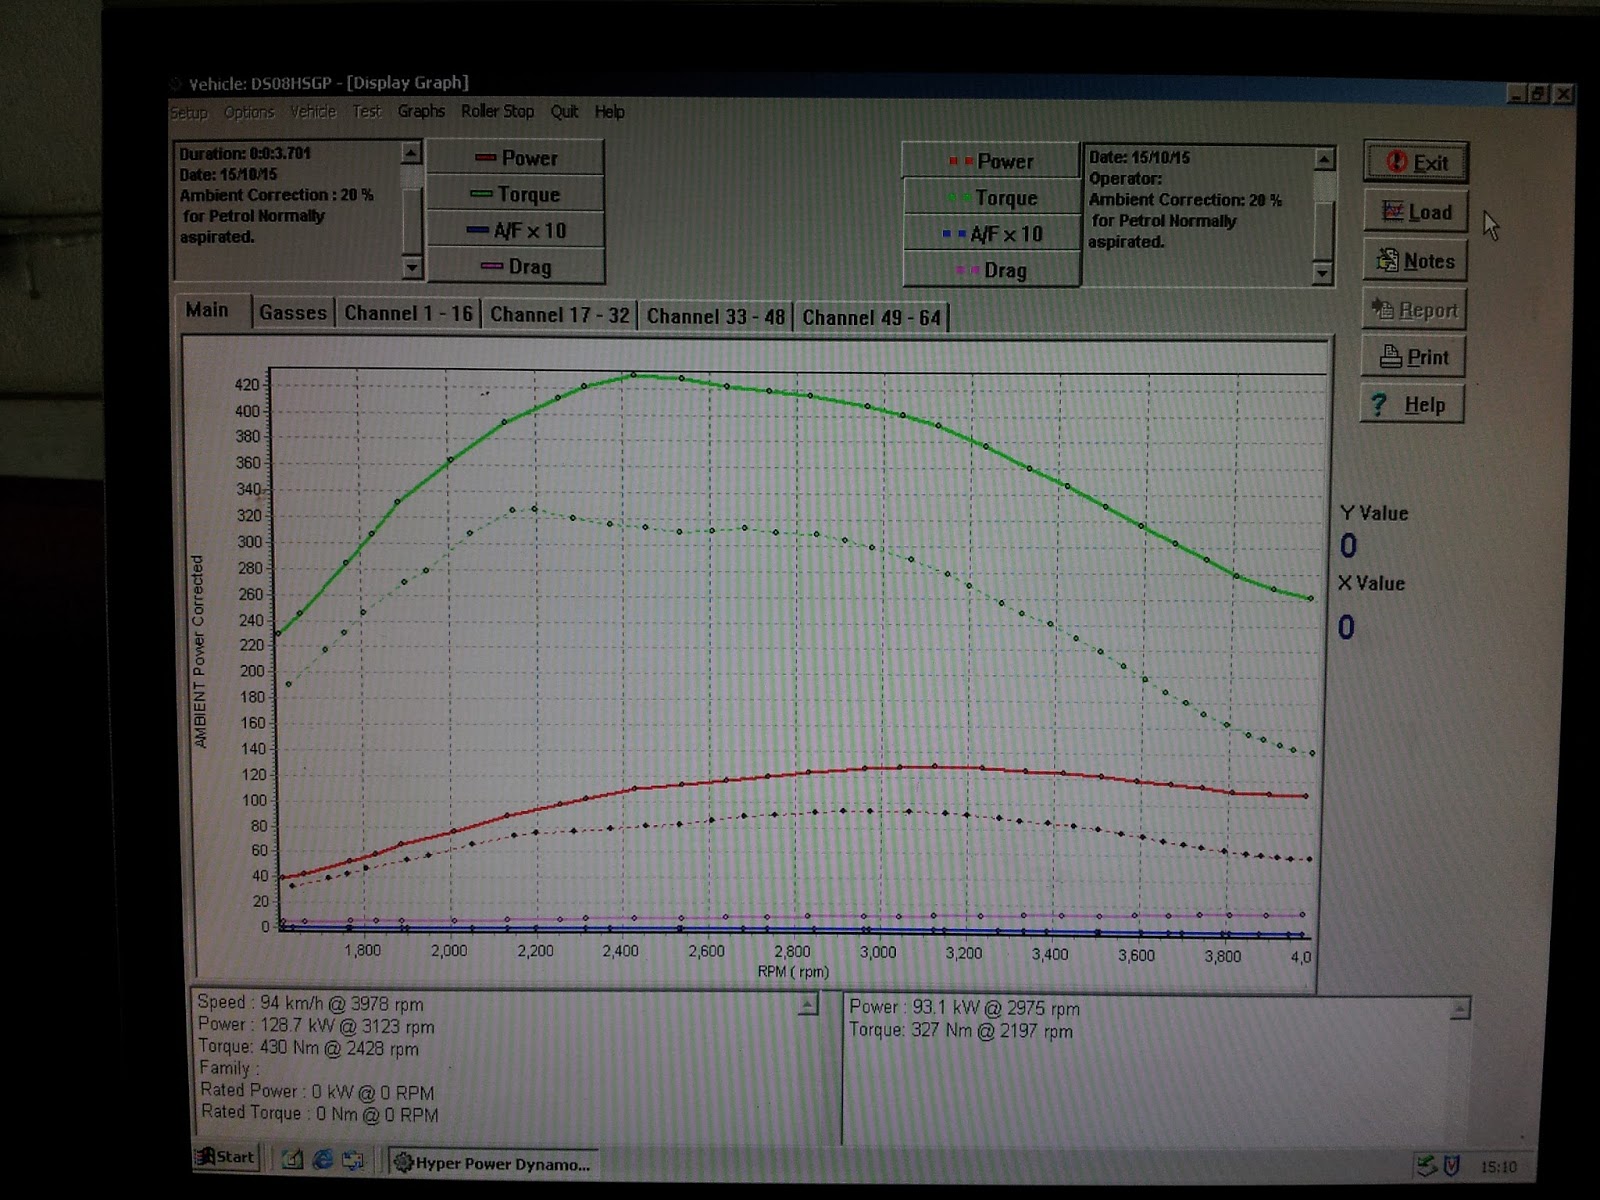Open the Channel 17 - 32 tab
This screenshot has height=1200, width=1600.
(560, 315)
